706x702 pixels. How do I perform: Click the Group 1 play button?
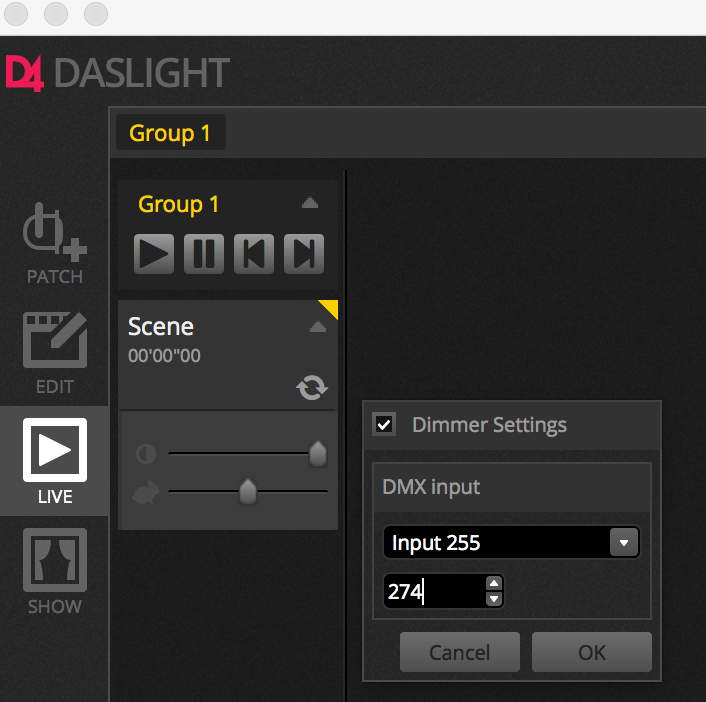coord(154,254)
